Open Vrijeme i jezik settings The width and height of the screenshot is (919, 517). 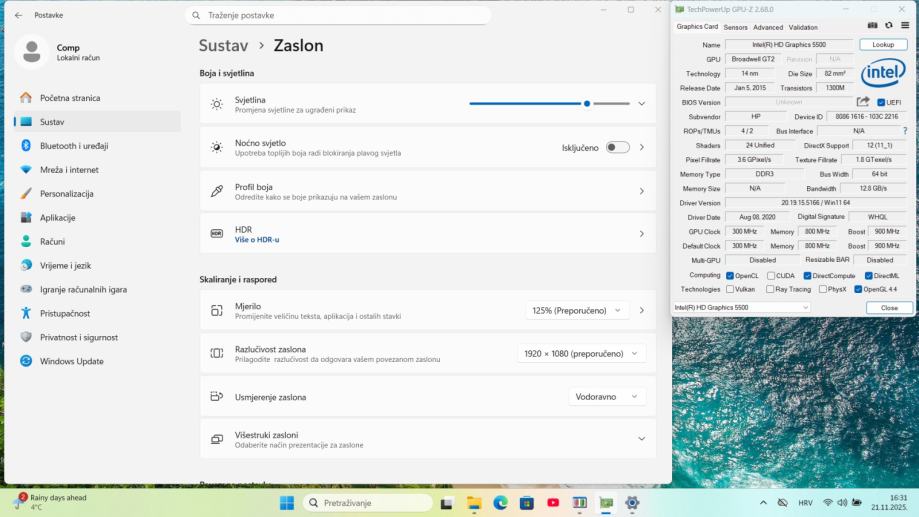point(97,266)
